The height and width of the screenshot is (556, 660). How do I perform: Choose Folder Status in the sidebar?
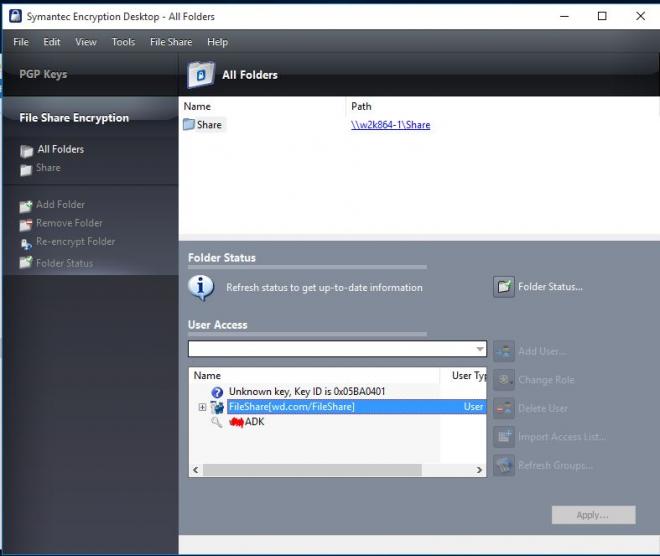point(64,263)
